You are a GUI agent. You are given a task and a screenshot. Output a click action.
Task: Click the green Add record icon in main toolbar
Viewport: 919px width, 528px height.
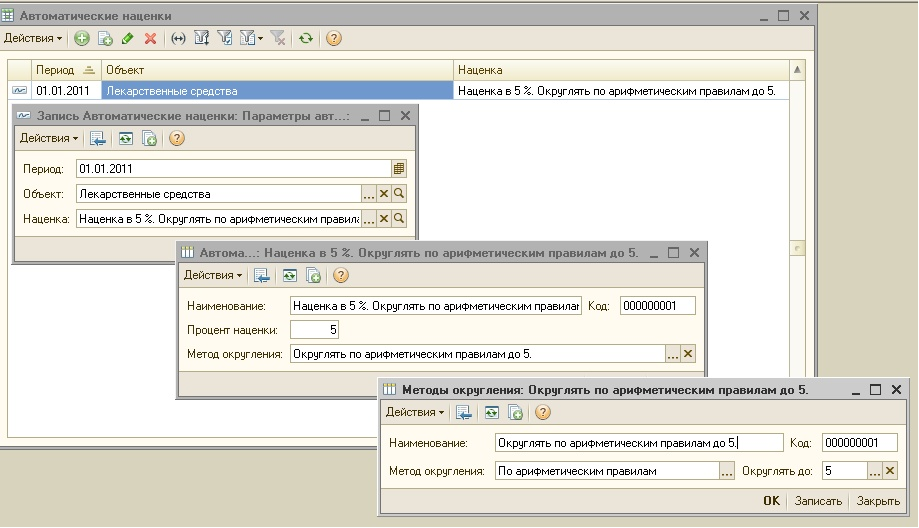tap(81, 39)
